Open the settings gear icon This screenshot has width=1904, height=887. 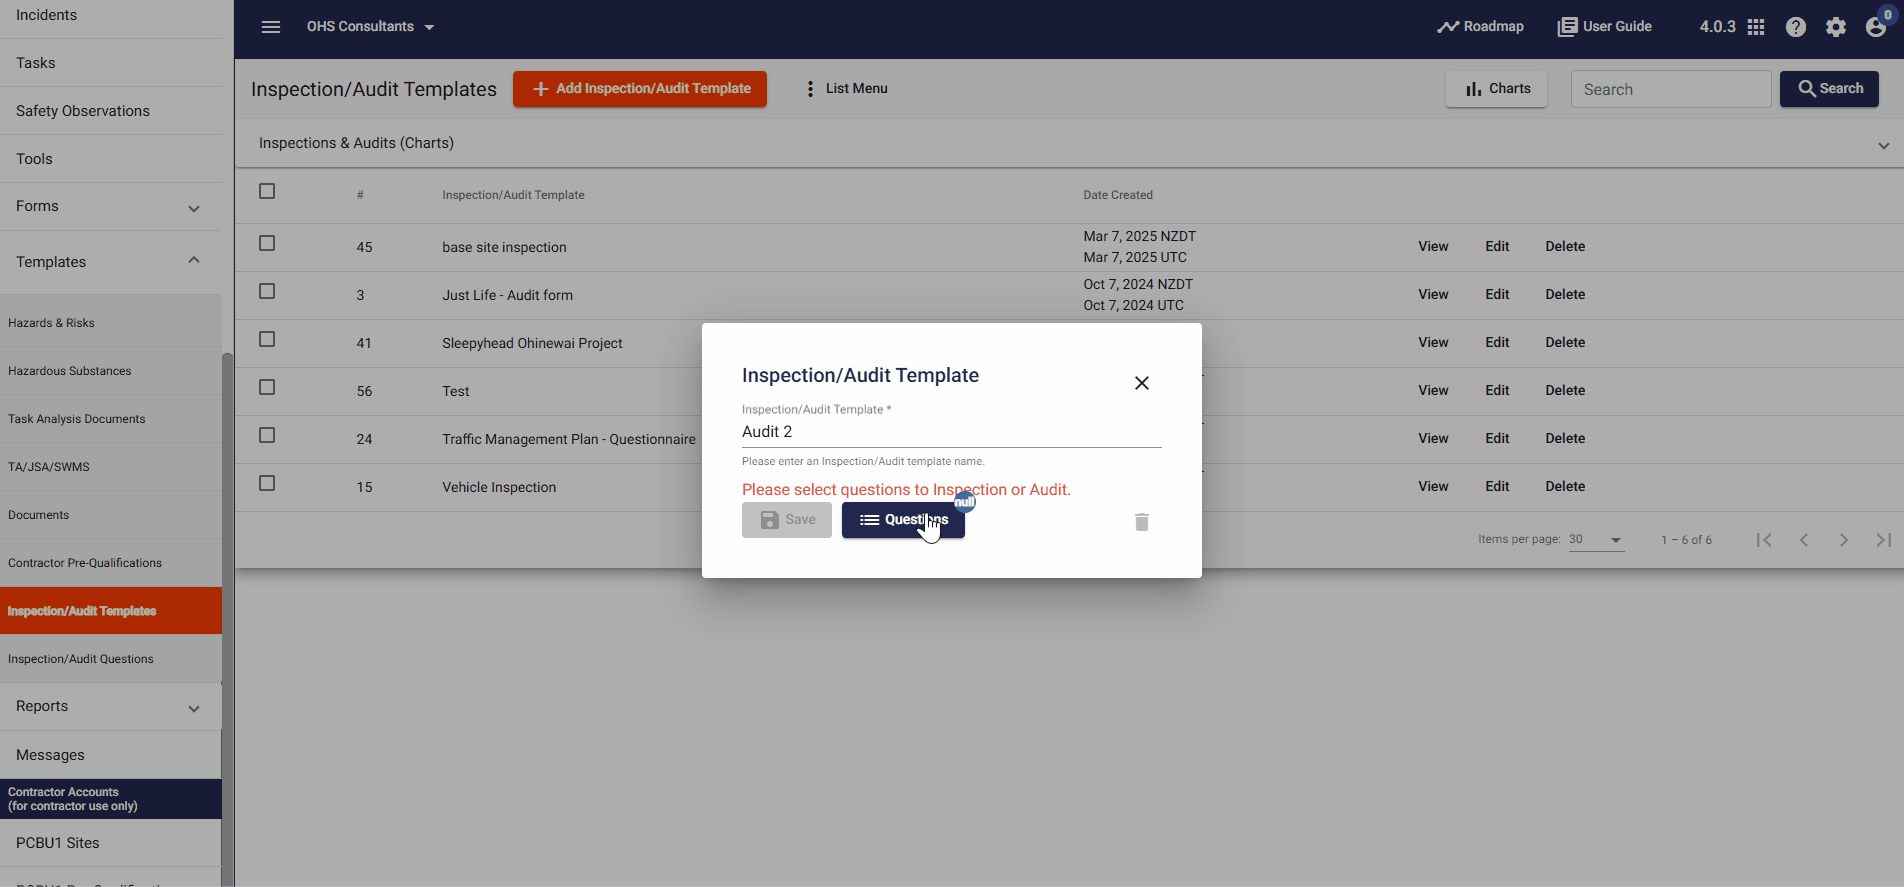click(1836, 27)
